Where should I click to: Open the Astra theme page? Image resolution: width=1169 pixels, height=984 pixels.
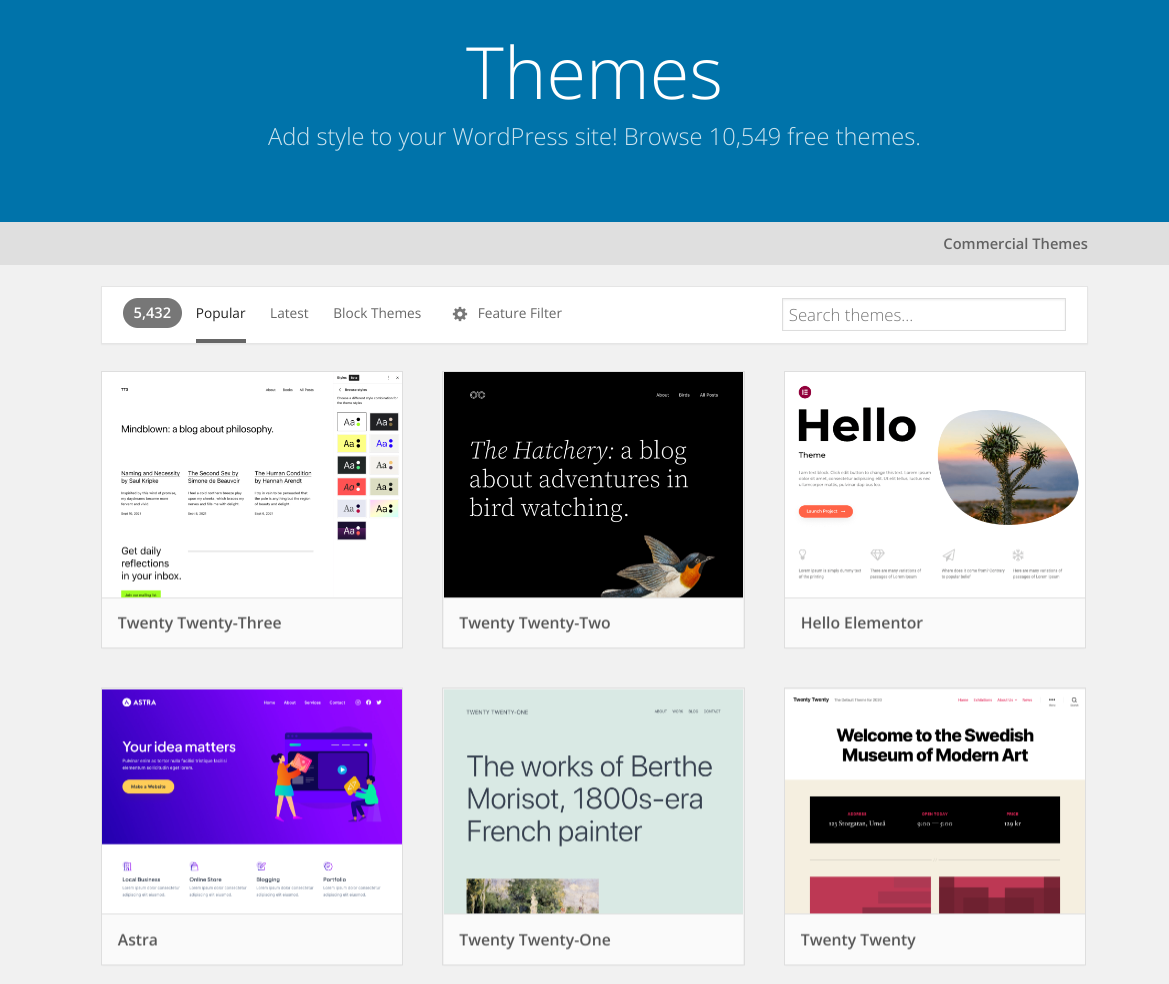[x=137, y=939]
